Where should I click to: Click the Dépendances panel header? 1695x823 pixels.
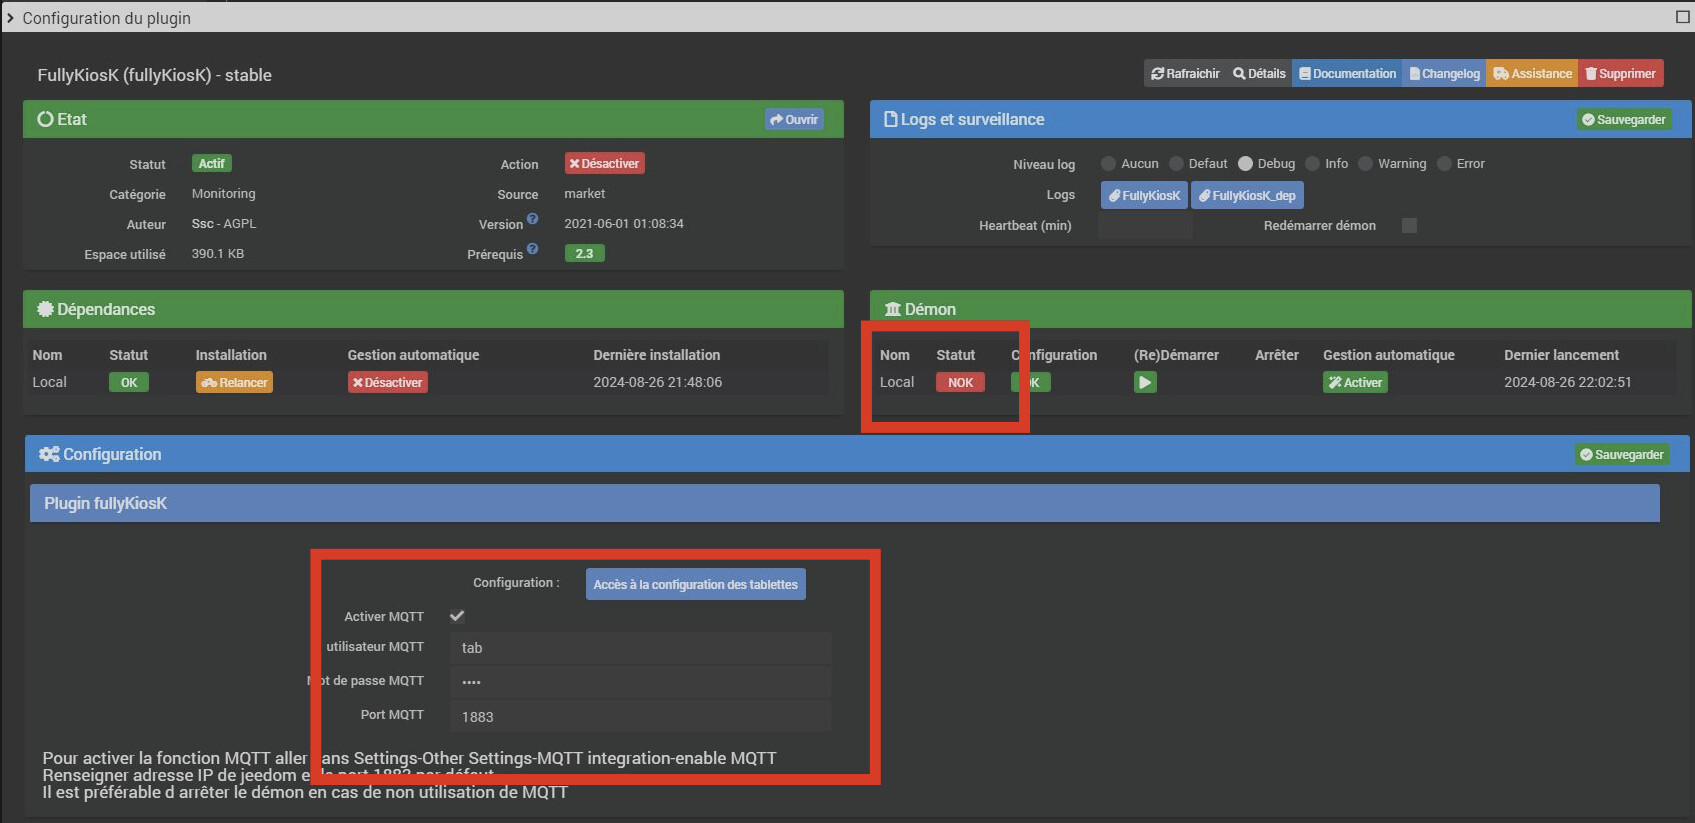[433, 309]
